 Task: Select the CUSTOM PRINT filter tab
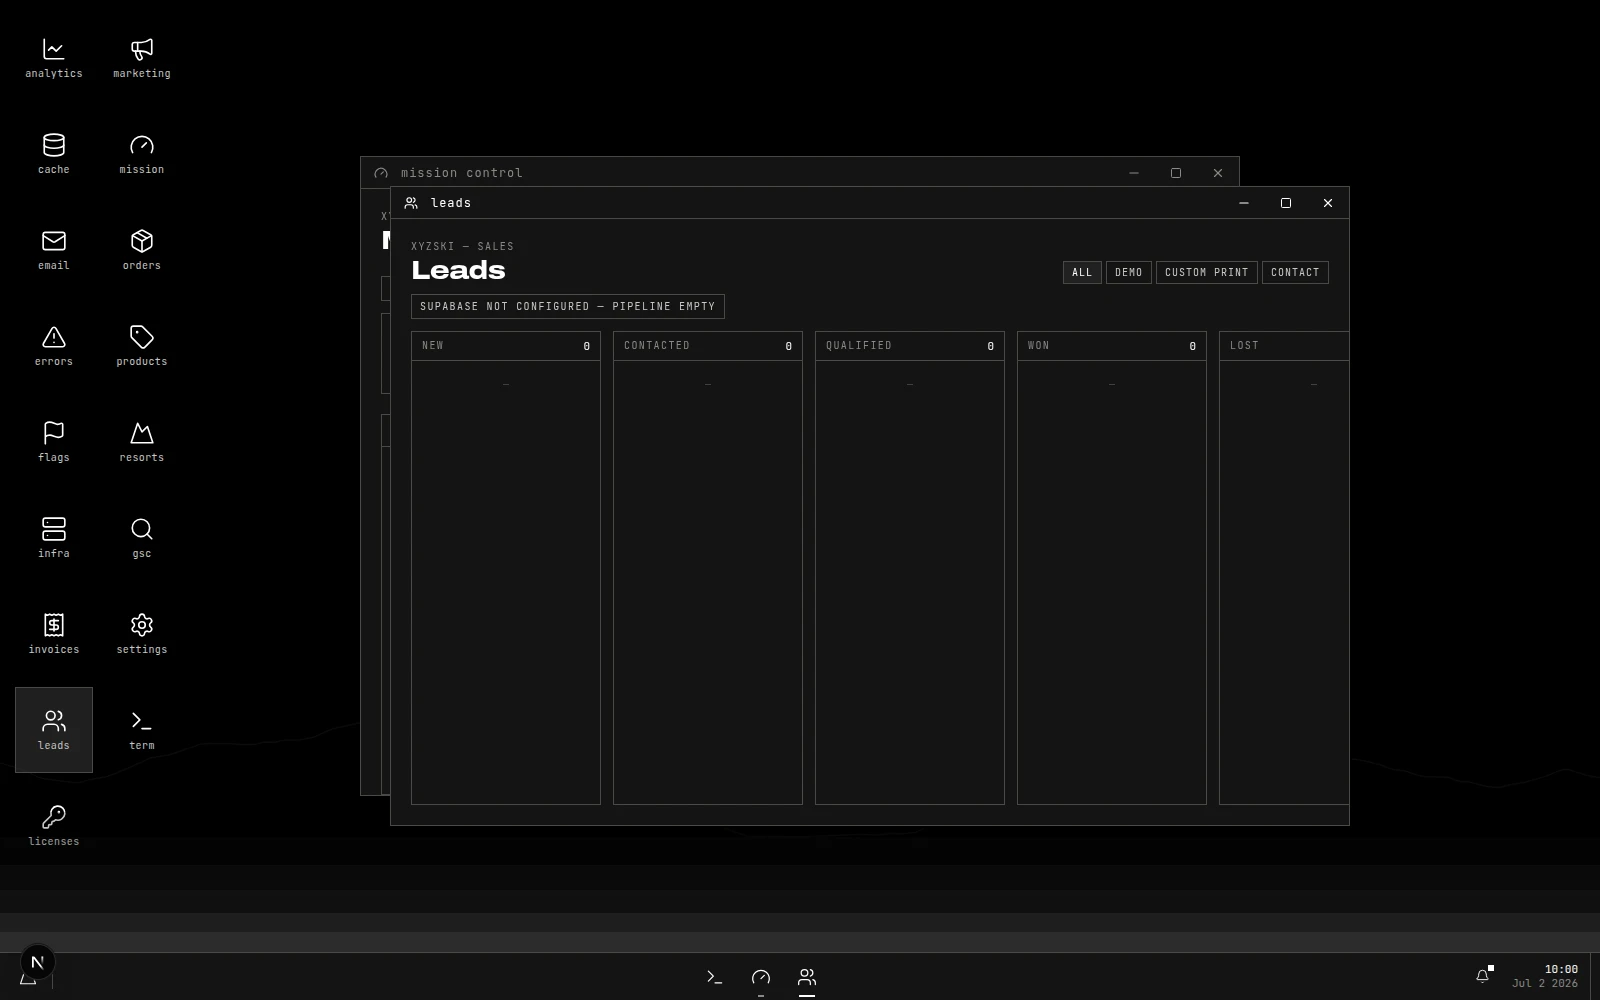tap(1207, 272)
